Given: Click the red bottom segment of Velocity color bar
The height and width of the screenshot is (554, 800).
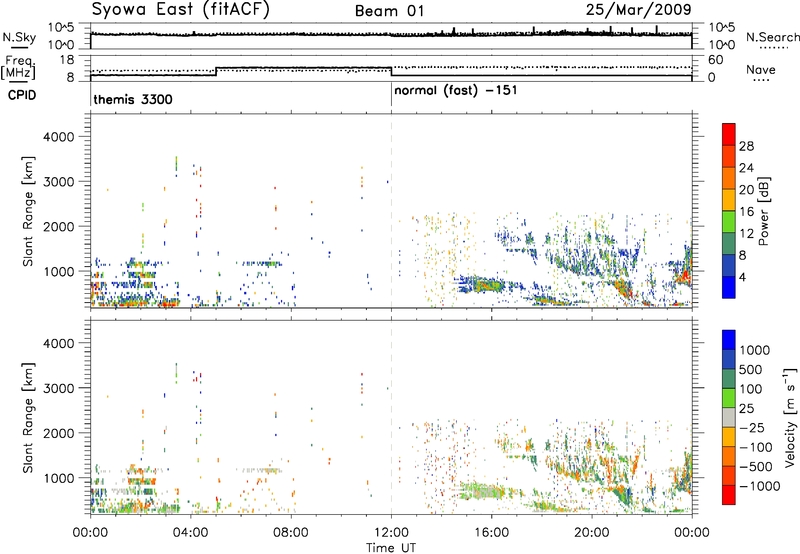Looking at the screenshot, I should [x=729, y=495].
